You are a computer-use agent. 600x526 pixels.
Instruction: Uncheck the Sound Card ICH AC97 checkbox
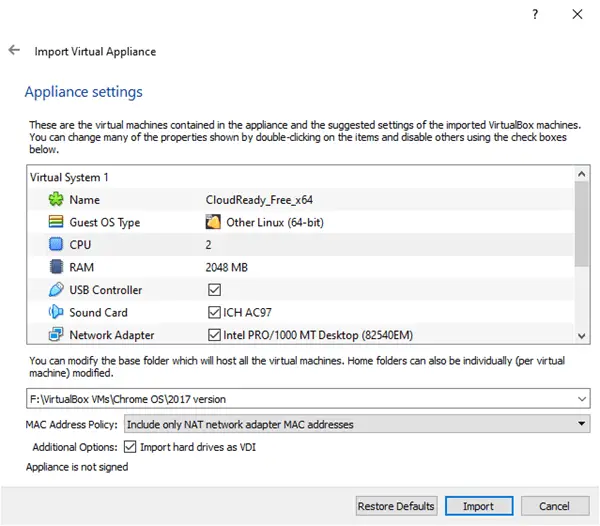pyautogui.click(x=214, y=312)
